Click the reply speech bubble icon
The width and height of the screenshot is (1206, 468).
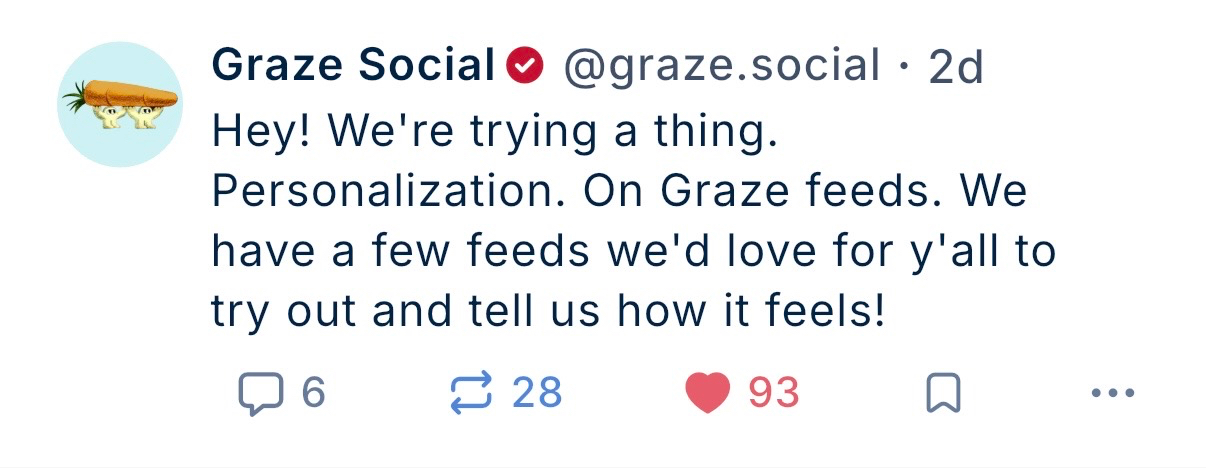click(261, 394)
